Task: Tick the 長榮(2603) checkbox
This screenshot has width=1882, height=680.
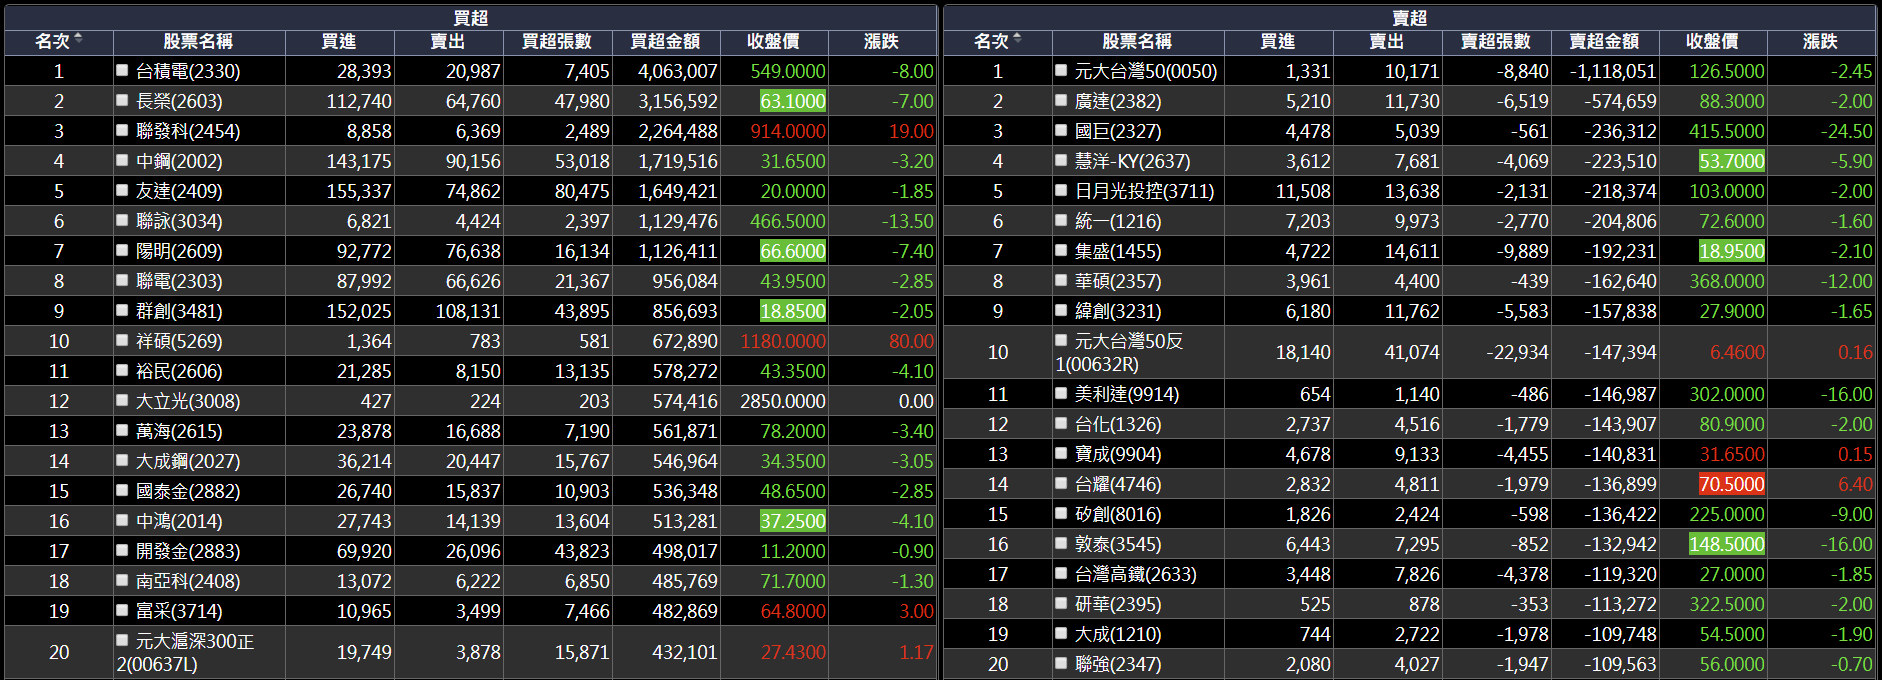Action: click(x=122, y=100)
